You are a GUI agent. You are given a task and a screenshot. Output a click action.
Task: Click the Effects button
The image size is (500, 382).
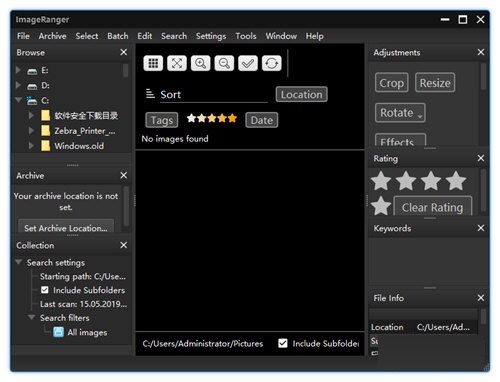coord(401,140)
